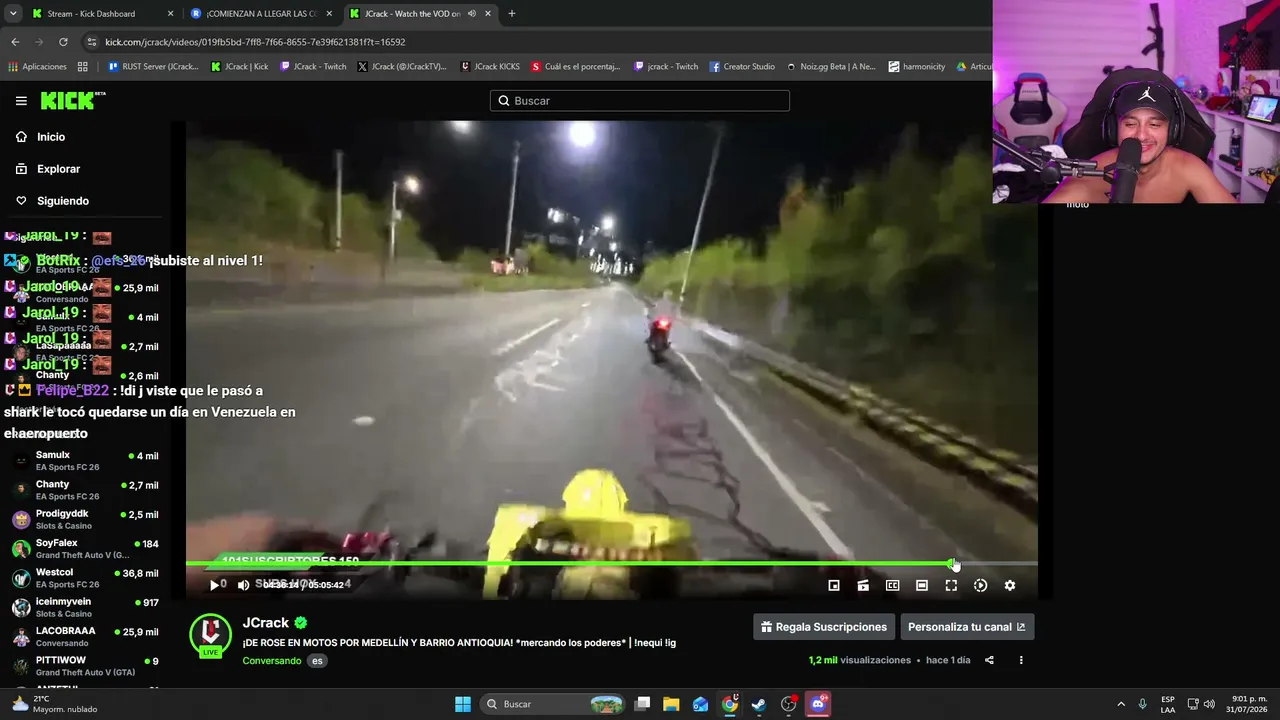
Task: Reload the current page
Action: (63, 42)
